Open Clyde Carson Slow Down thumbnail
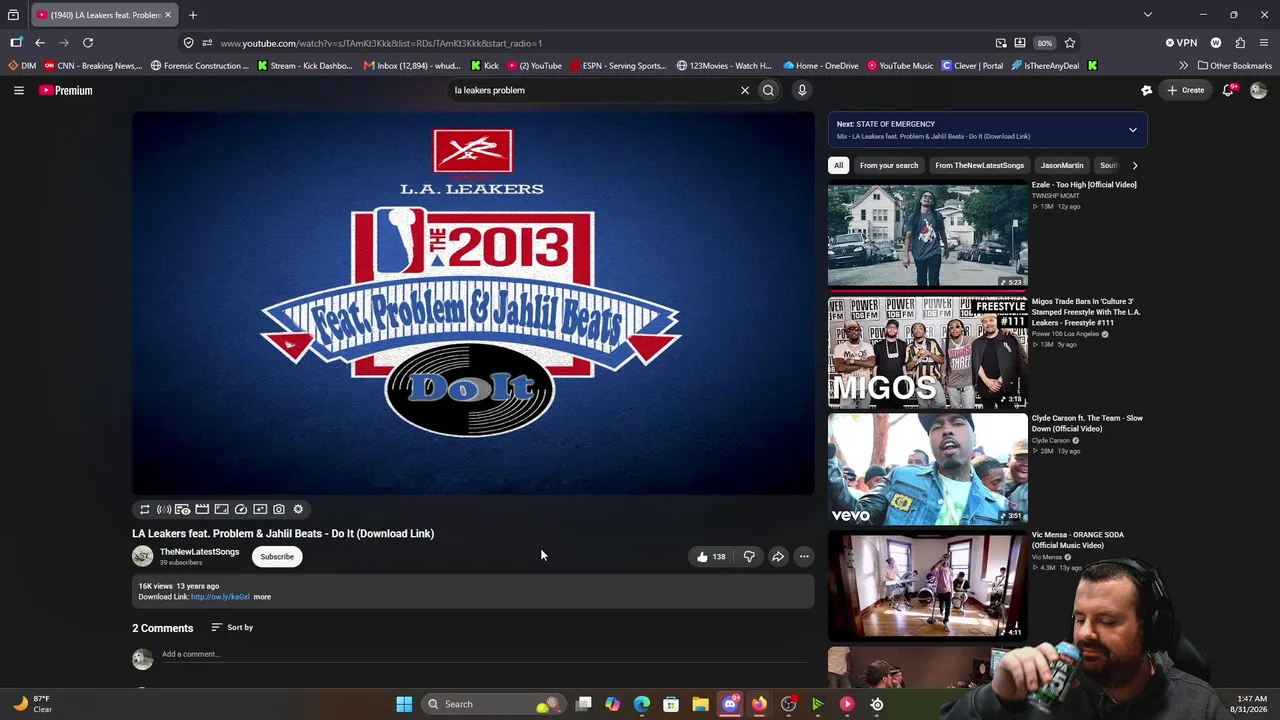This screenshot has height=720, width=1280. tap(928, 469)
